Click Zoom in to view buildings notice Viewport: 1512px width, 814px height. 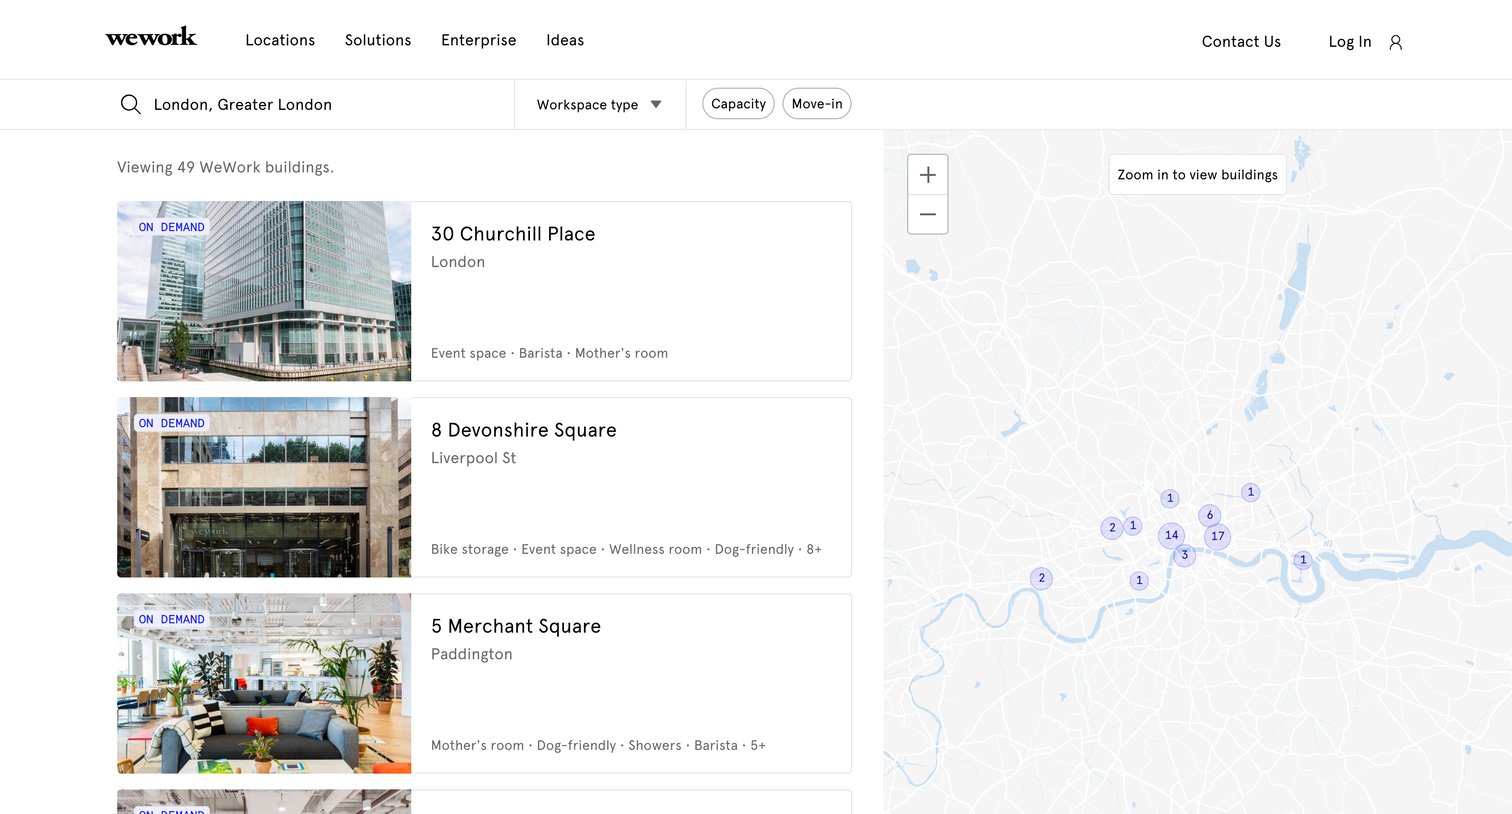tap(1197, 174)
